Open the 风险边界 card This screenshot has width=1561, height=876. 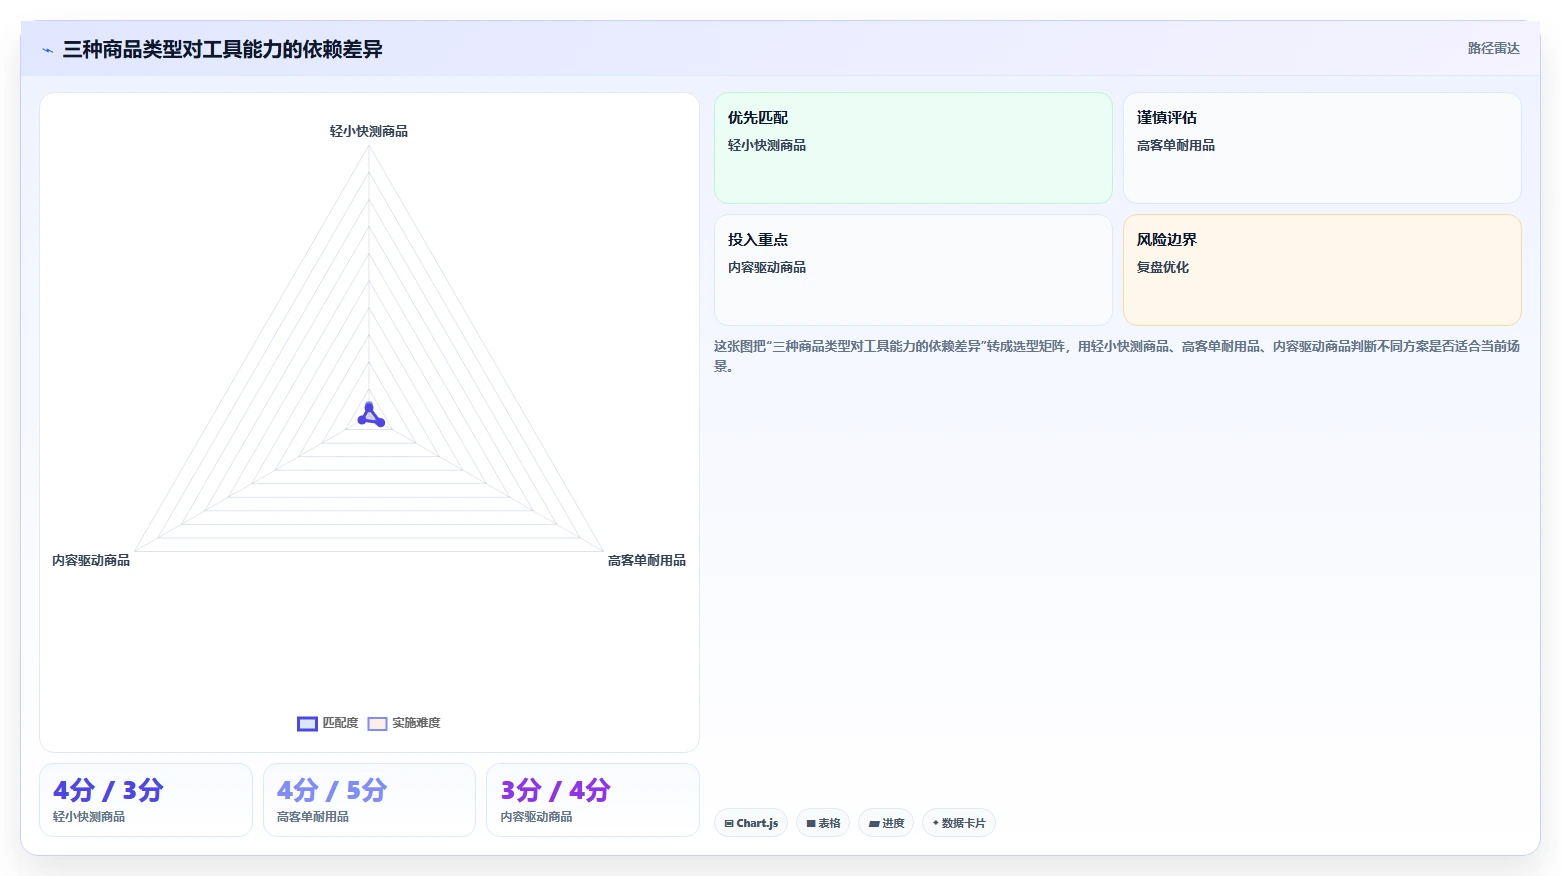pos(1322,270)
